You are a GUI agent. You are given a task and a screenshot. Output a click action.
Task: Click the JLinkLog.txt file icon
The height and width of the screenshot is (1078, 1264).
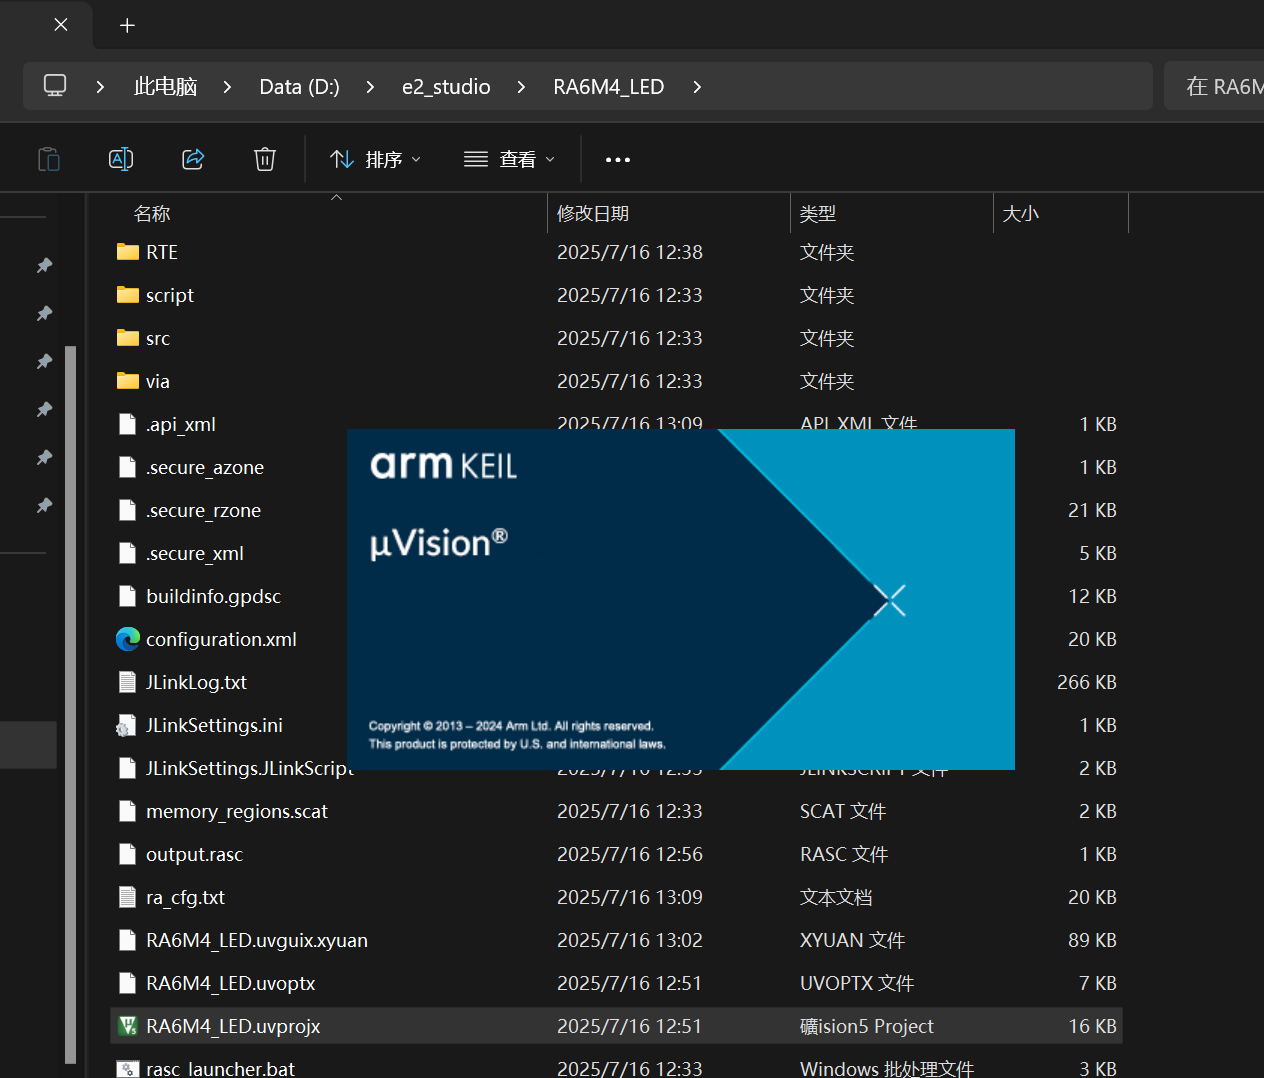127,682
